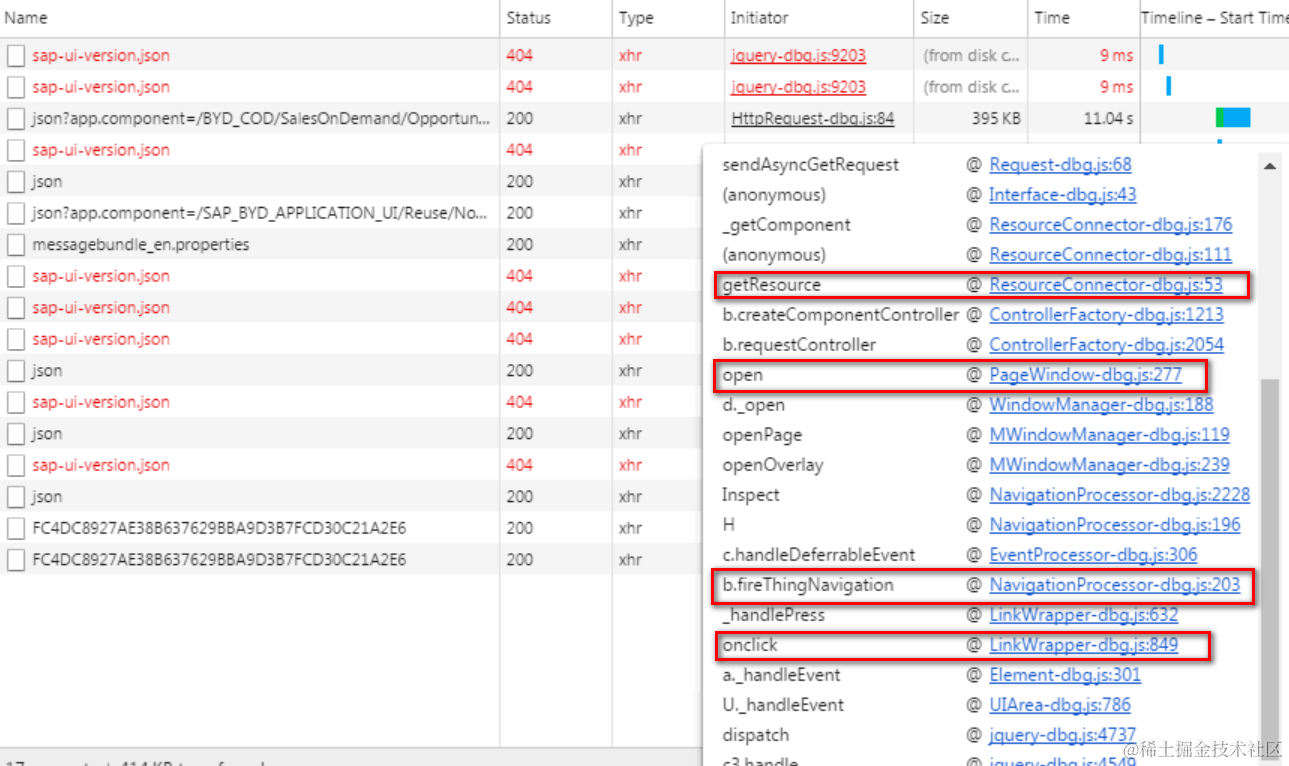Open the Timeline – Start Time column header
The height and width of the screenshot is (766, 1289).
click(x=1216, y=18)
